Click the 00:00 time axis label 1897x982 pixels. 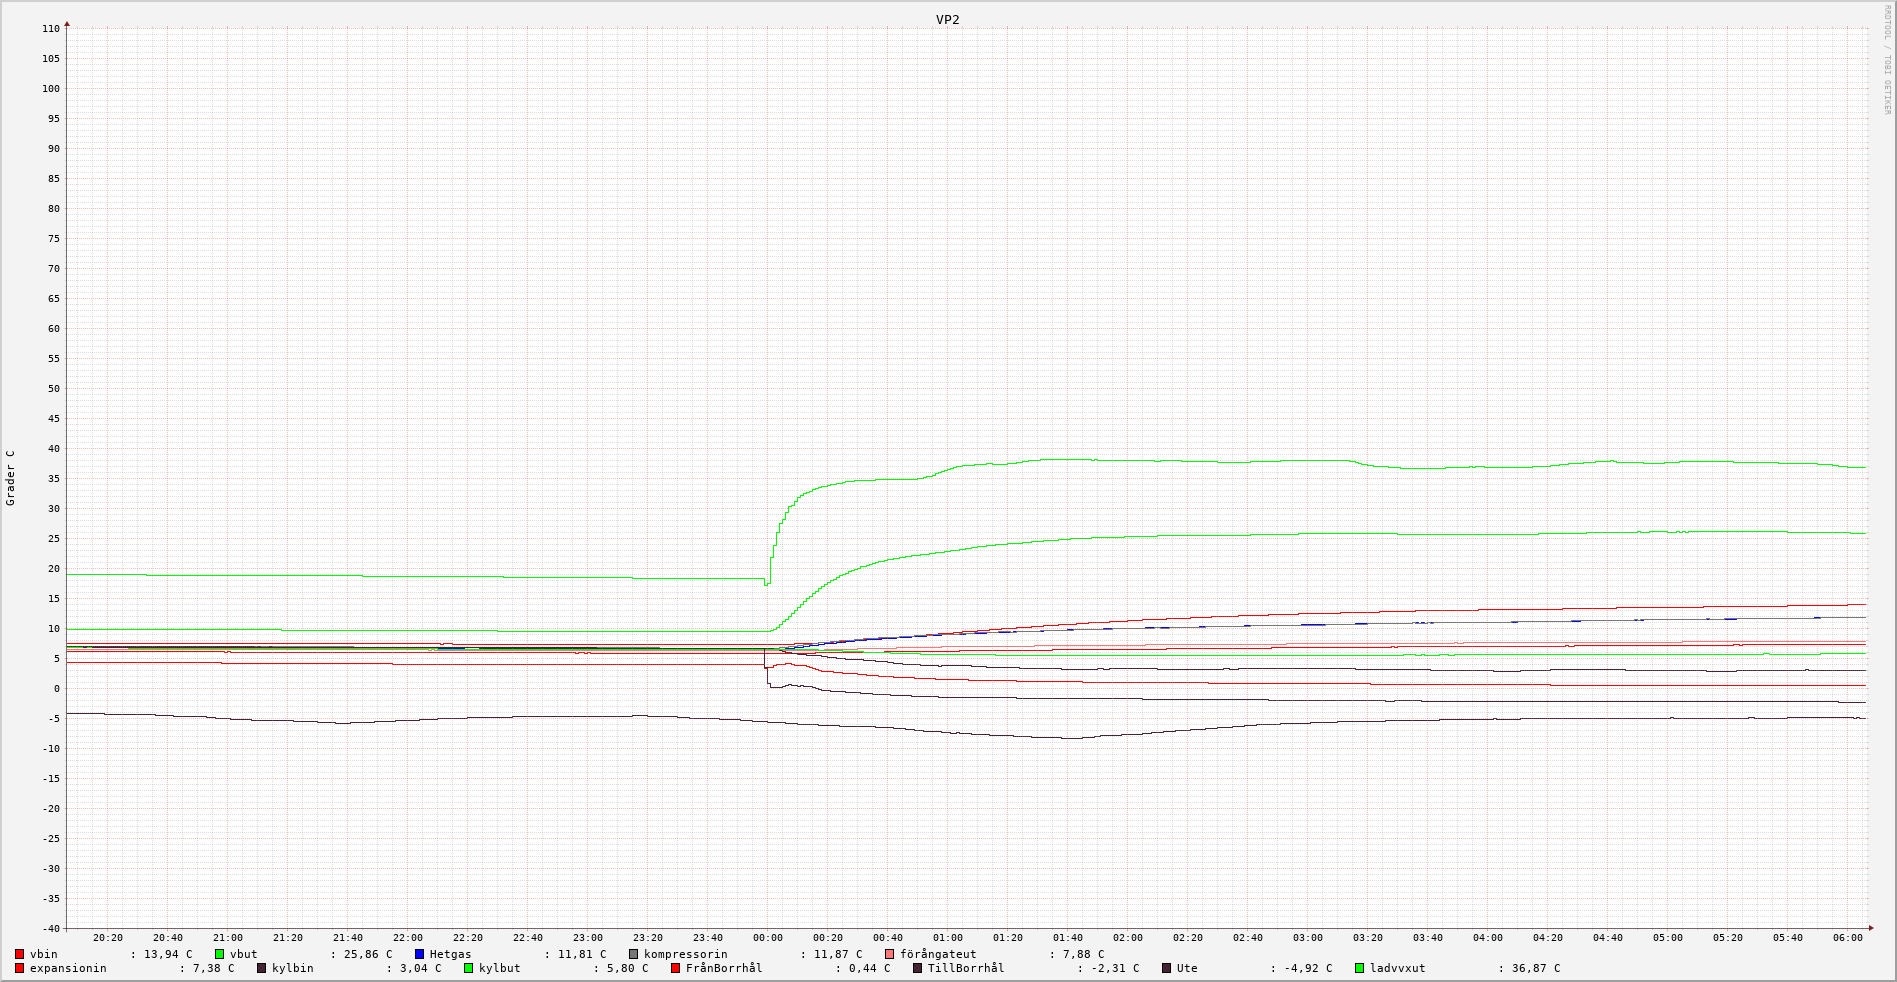[x=767, y=938]
